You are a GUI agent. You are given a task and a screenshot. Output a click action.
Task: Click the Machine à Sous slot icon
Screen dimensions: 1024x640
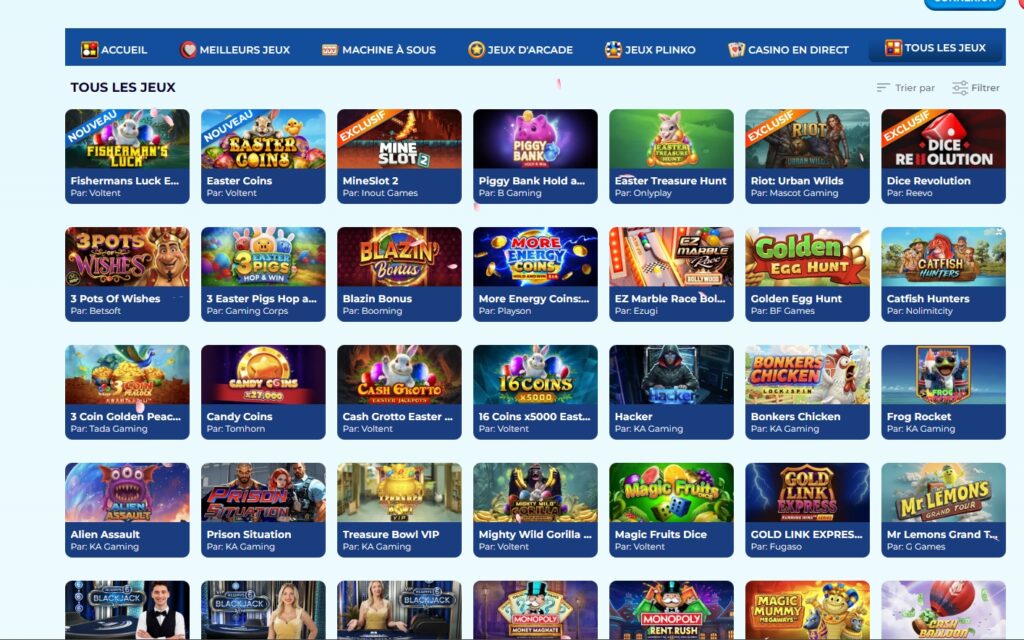click(x=330, y=50)
